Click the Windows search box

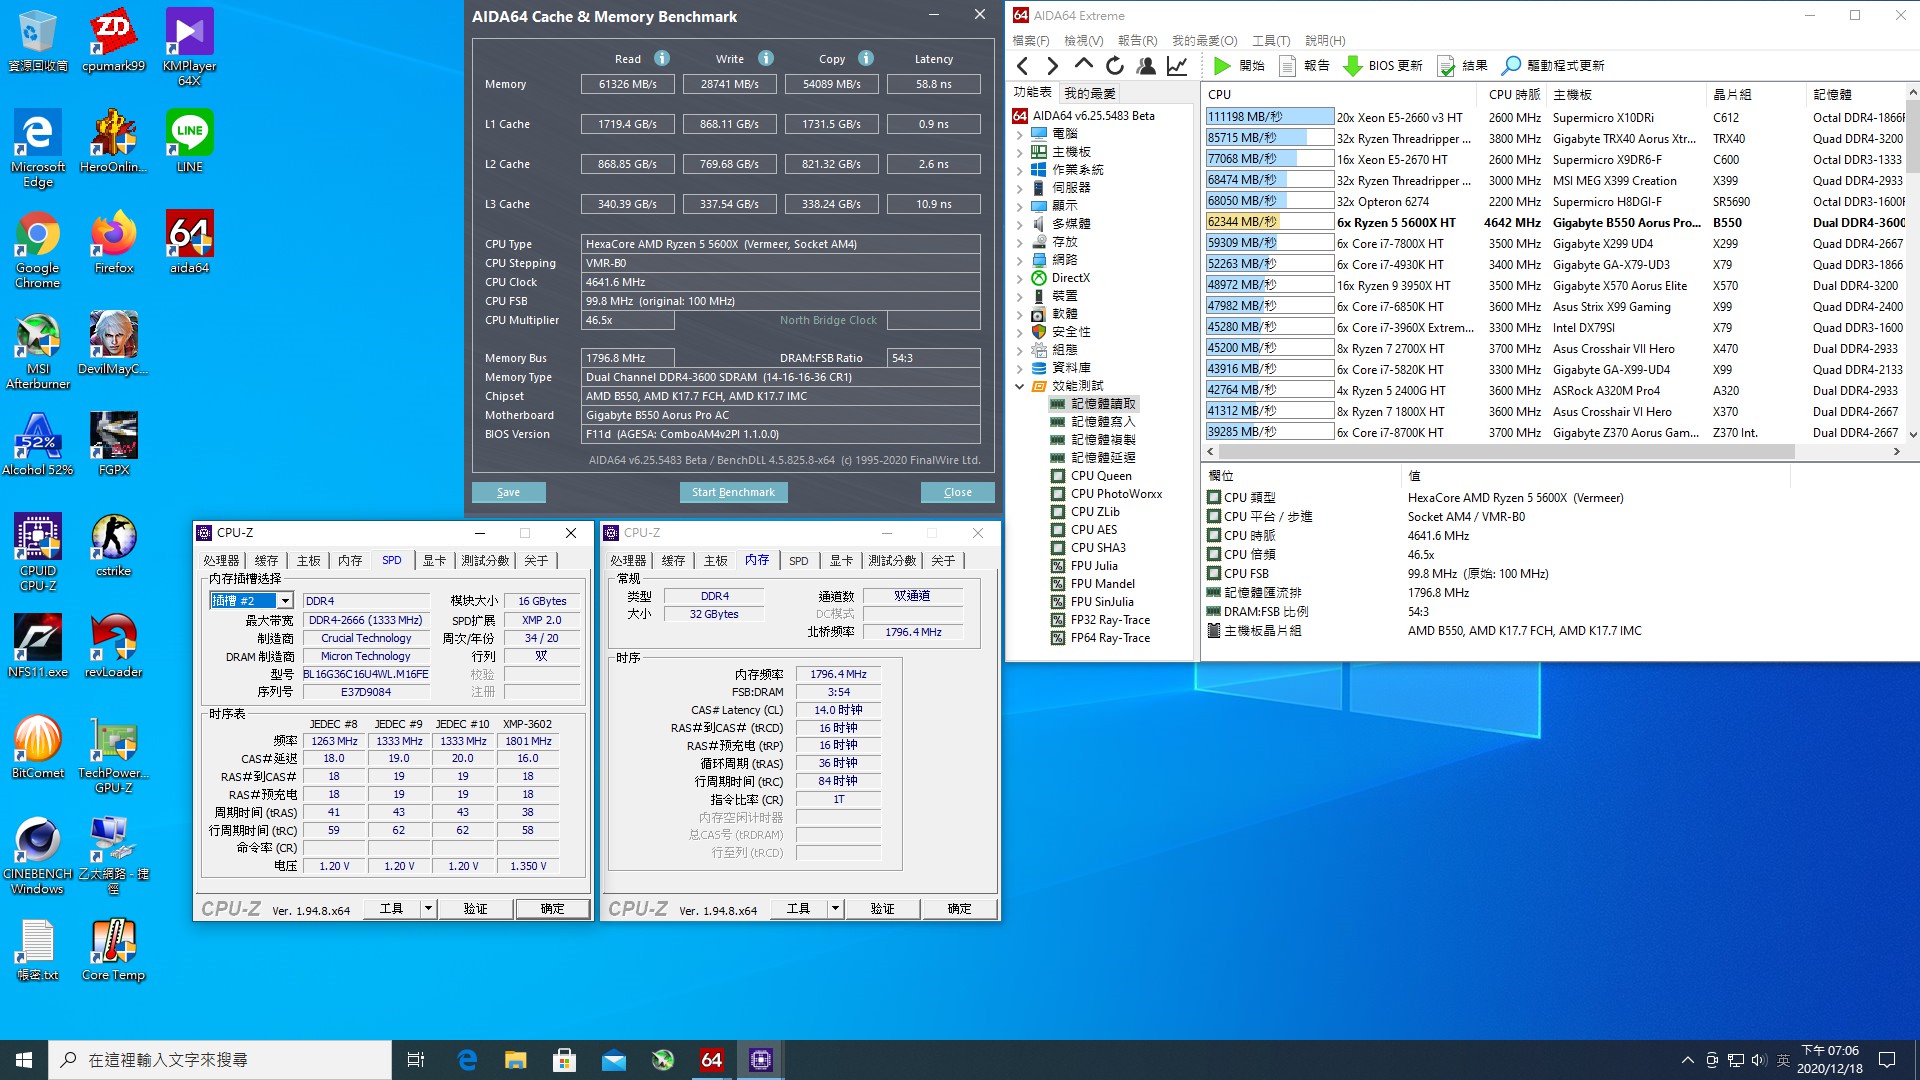point(220,1060)
